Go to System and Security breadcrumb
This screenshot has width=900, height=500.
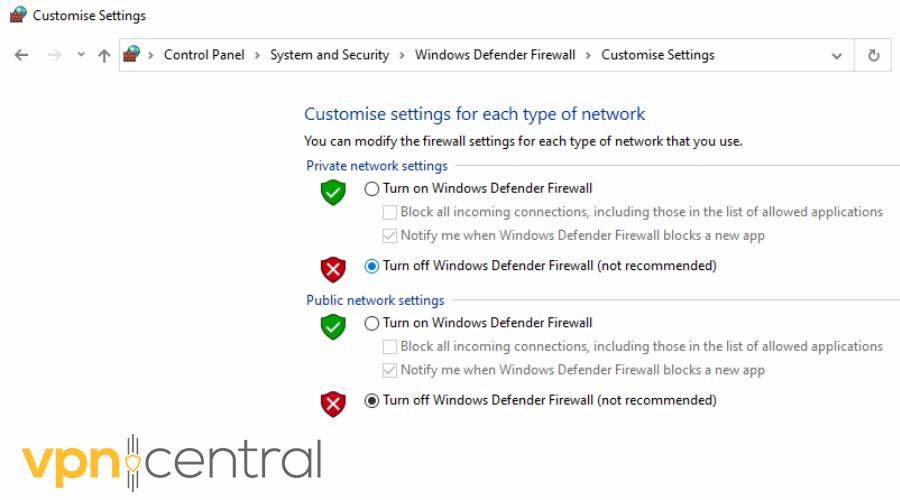[x=329, y=55]
